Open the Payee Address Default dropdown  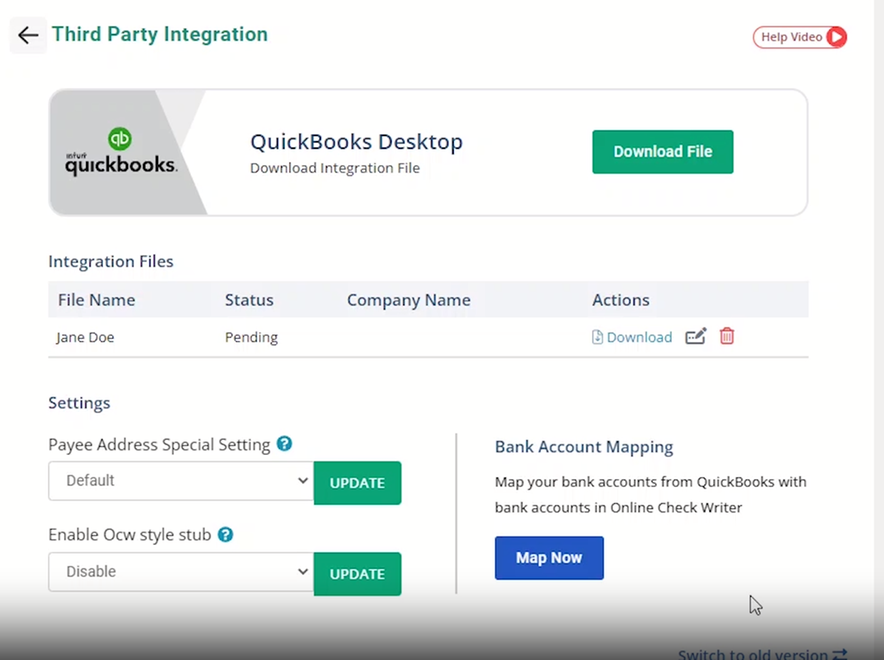181,481
